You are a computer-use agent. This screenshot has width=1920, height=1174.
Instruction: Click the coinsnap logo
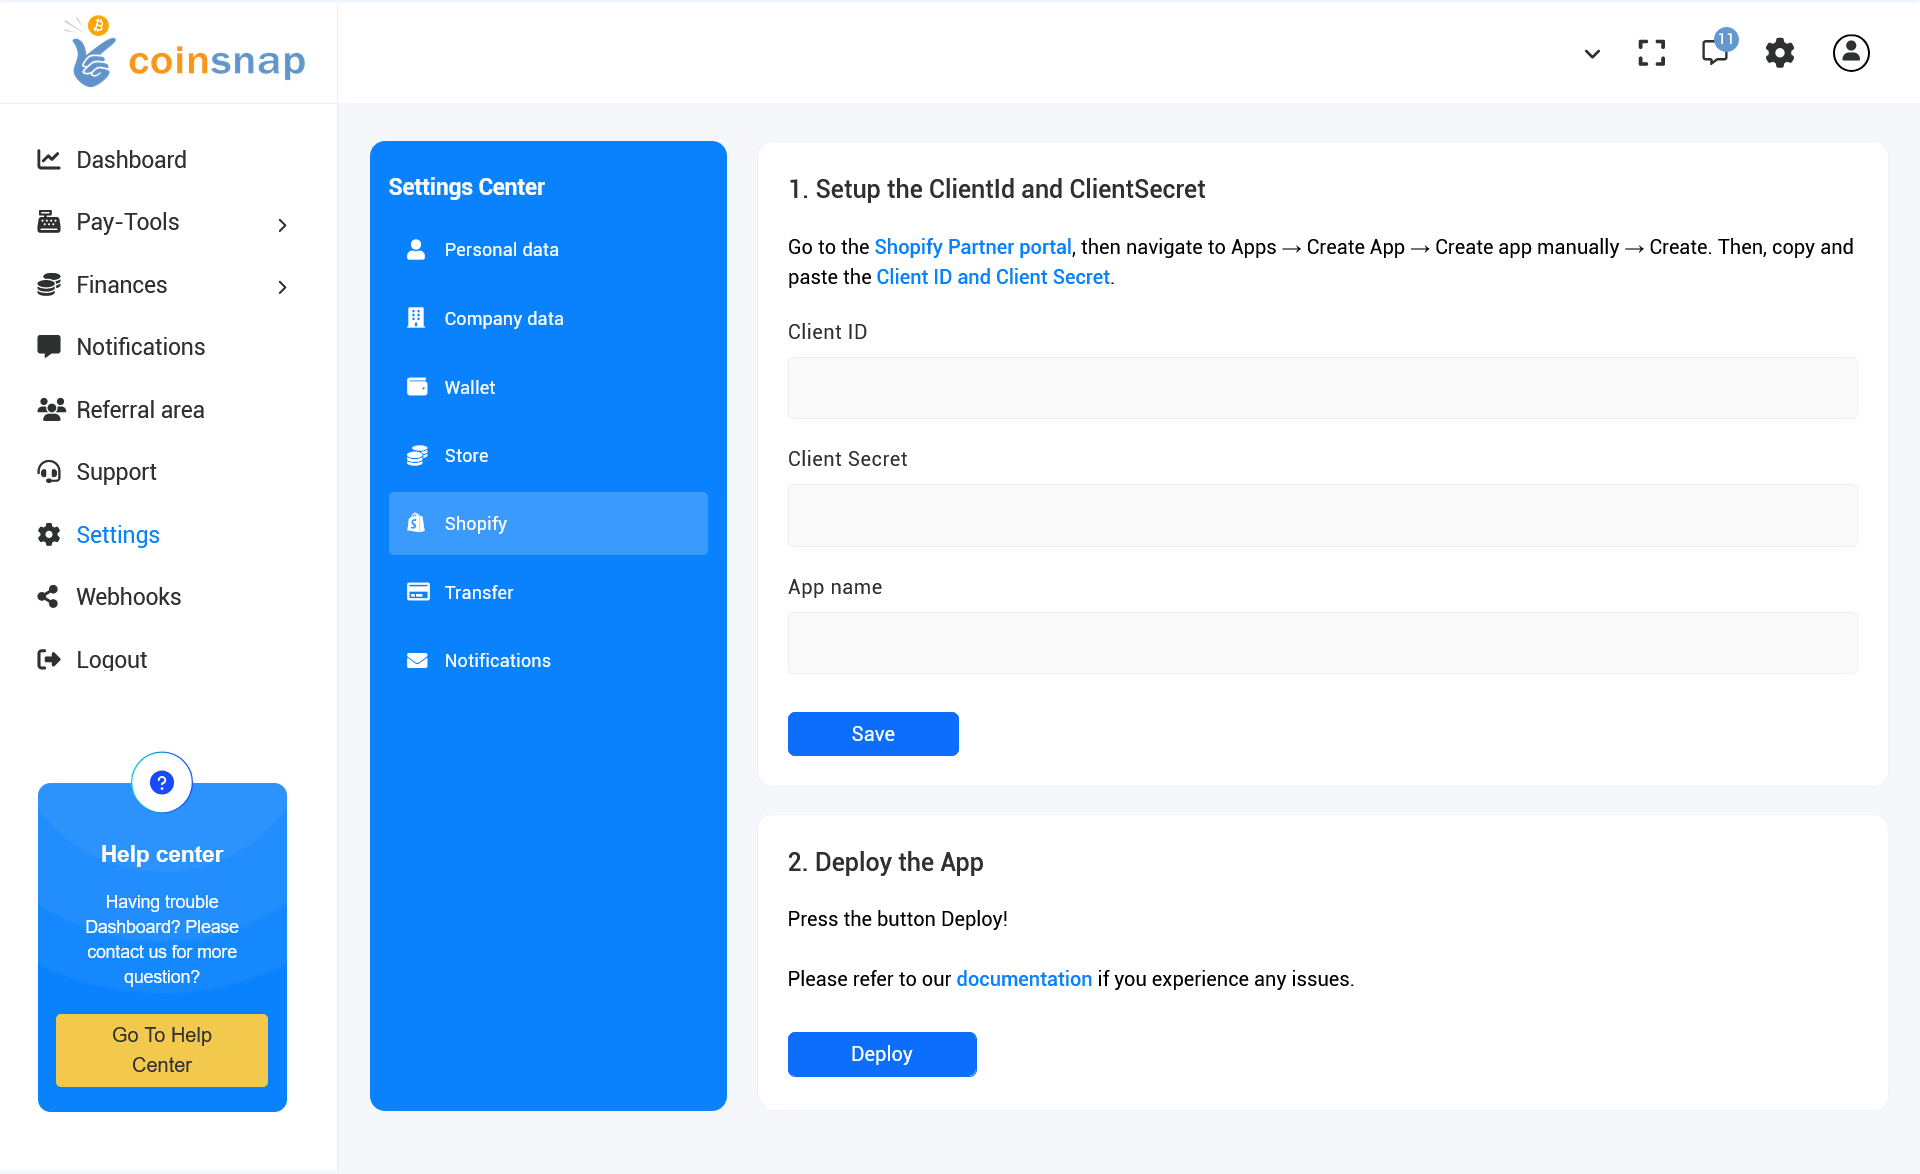click(x=187, y=54)
